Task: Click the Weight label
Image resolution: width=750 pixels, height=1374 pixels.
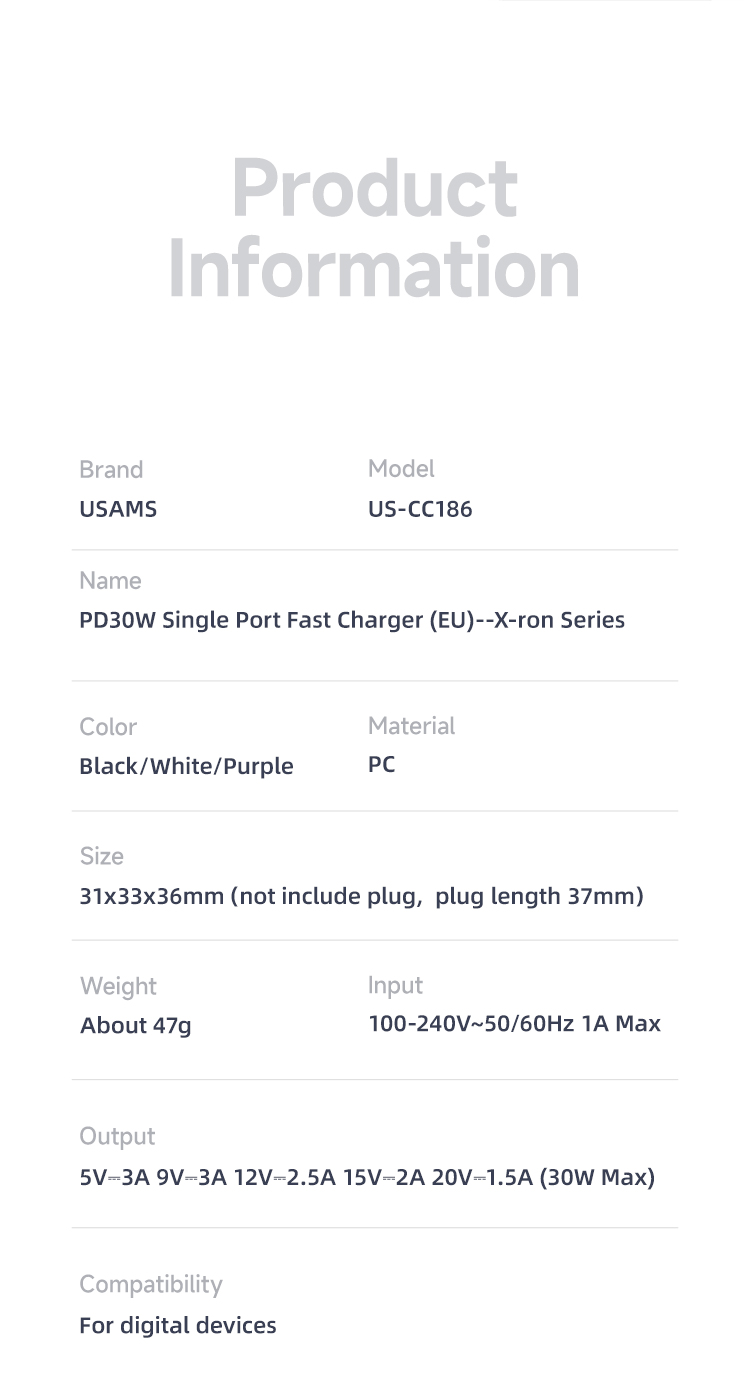Action: pyautogui.click(x=118, y=986)
